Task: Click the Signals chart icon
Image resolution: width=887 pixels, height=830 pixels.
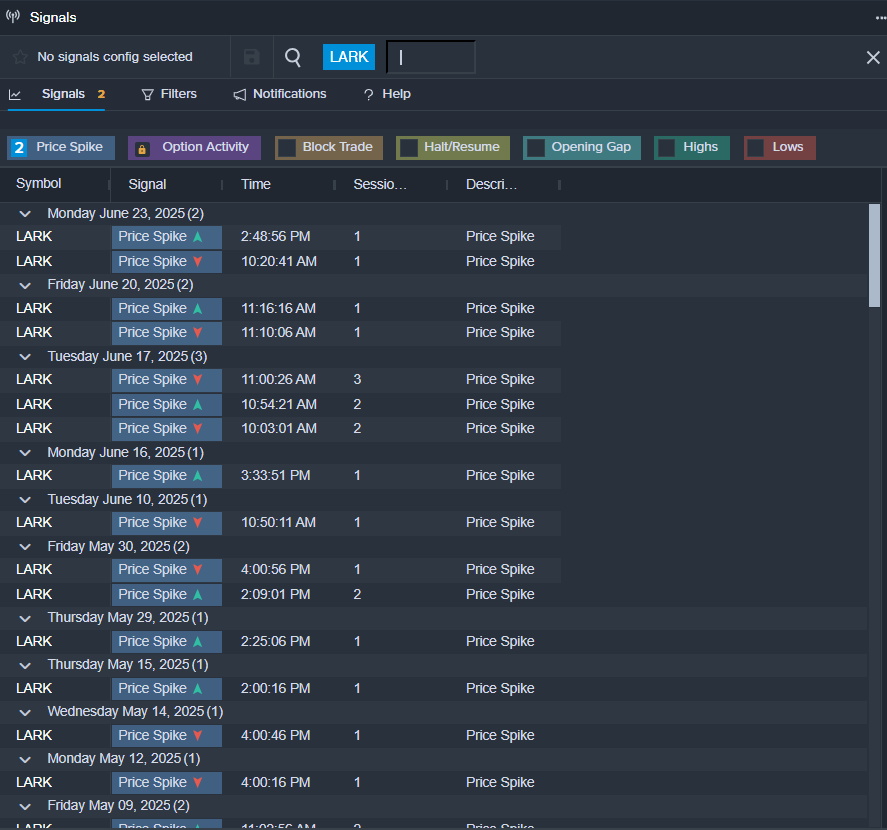Action: point(15,94)
